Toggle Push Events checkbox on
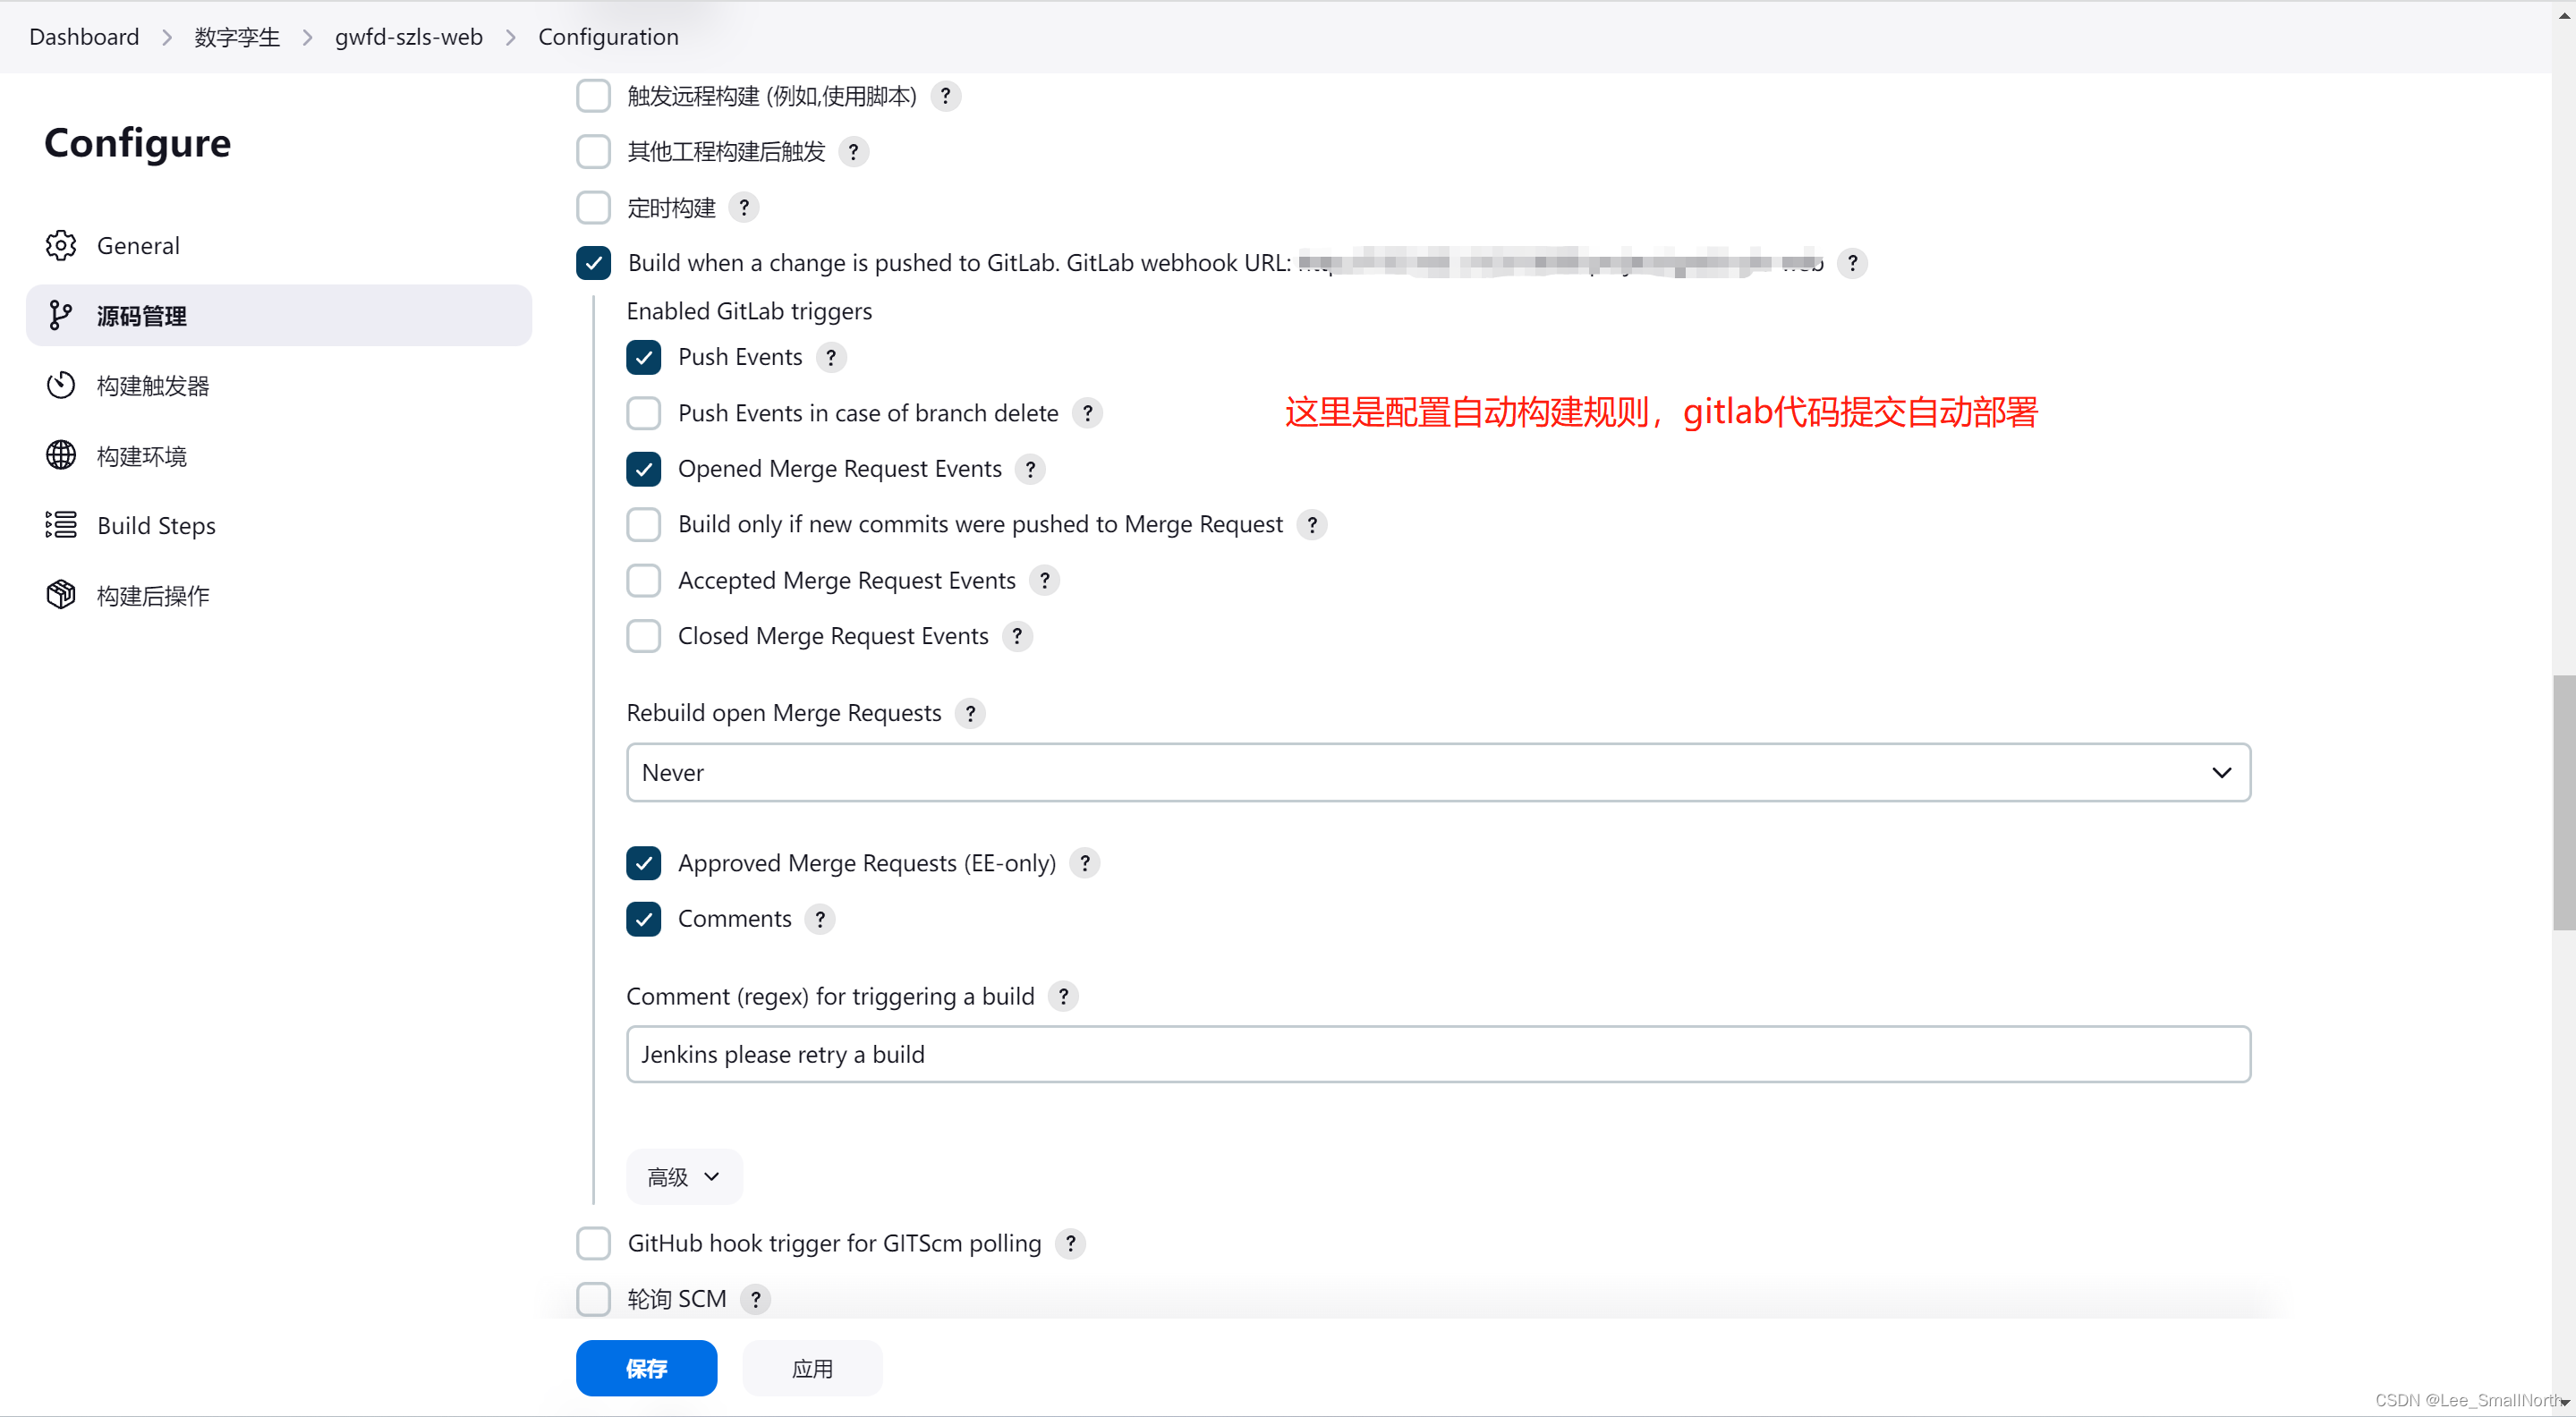The height and width of the screenshot is (1417, 2576). click(646, 358)
